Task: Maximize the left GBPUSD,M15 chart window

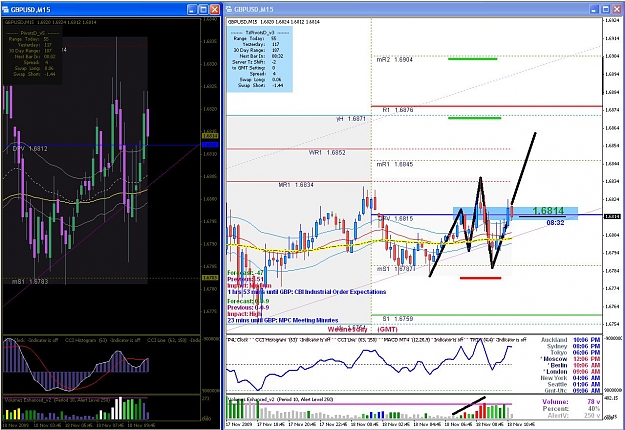Action: click(203, 10)
